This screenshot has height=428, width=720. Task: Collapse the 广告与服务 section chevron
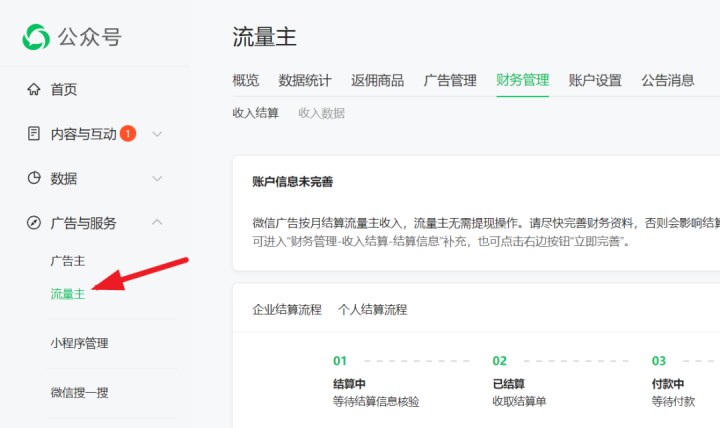[x=157, y=223]
